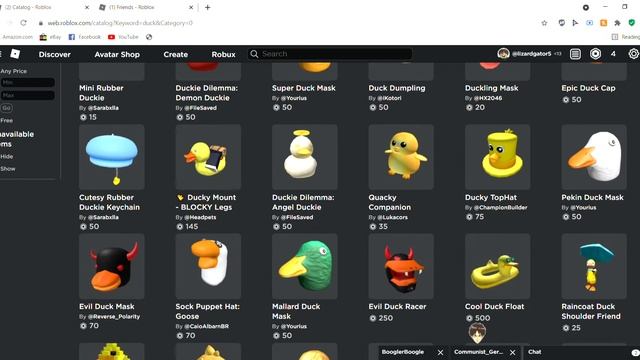Focus the Roblox search field

click(329, 54)
